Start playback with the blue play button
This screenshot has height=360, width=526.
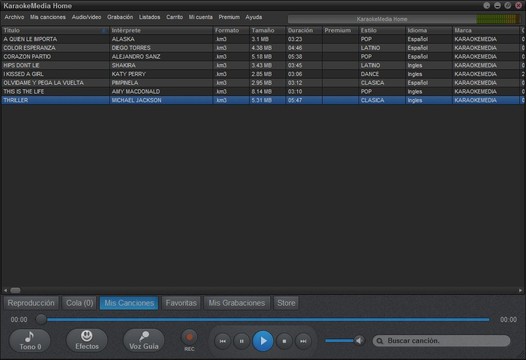tap(263, 341)
